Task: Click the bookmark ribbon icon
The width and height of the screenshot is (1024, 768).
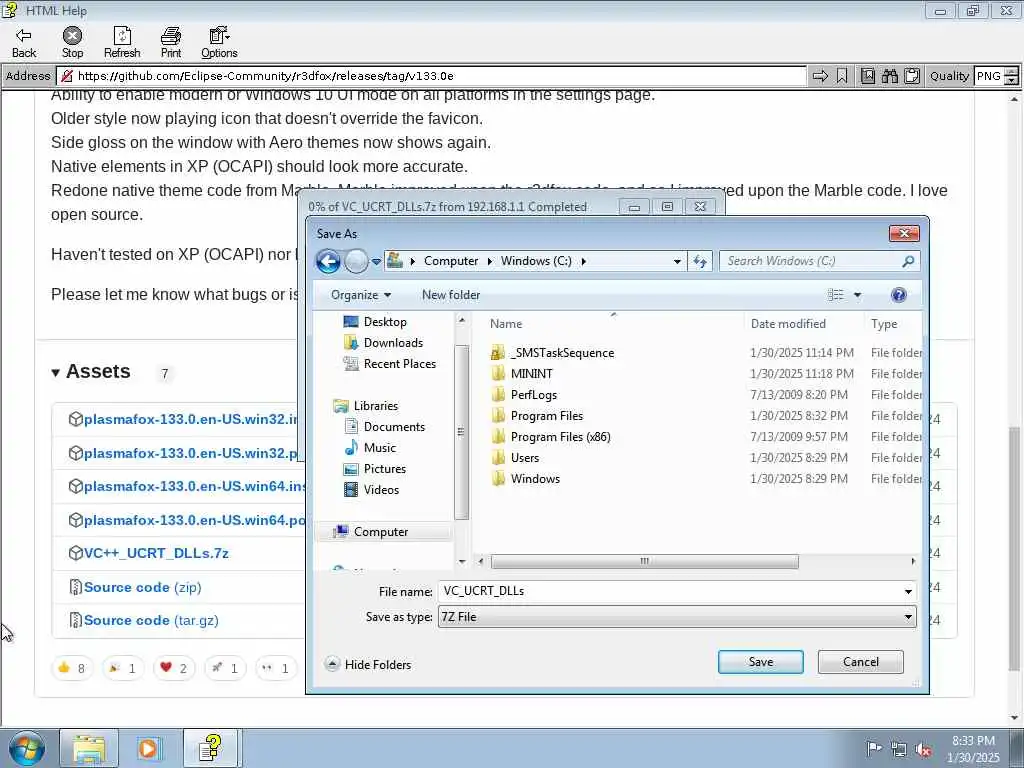Action: click(x=842, y=76)
